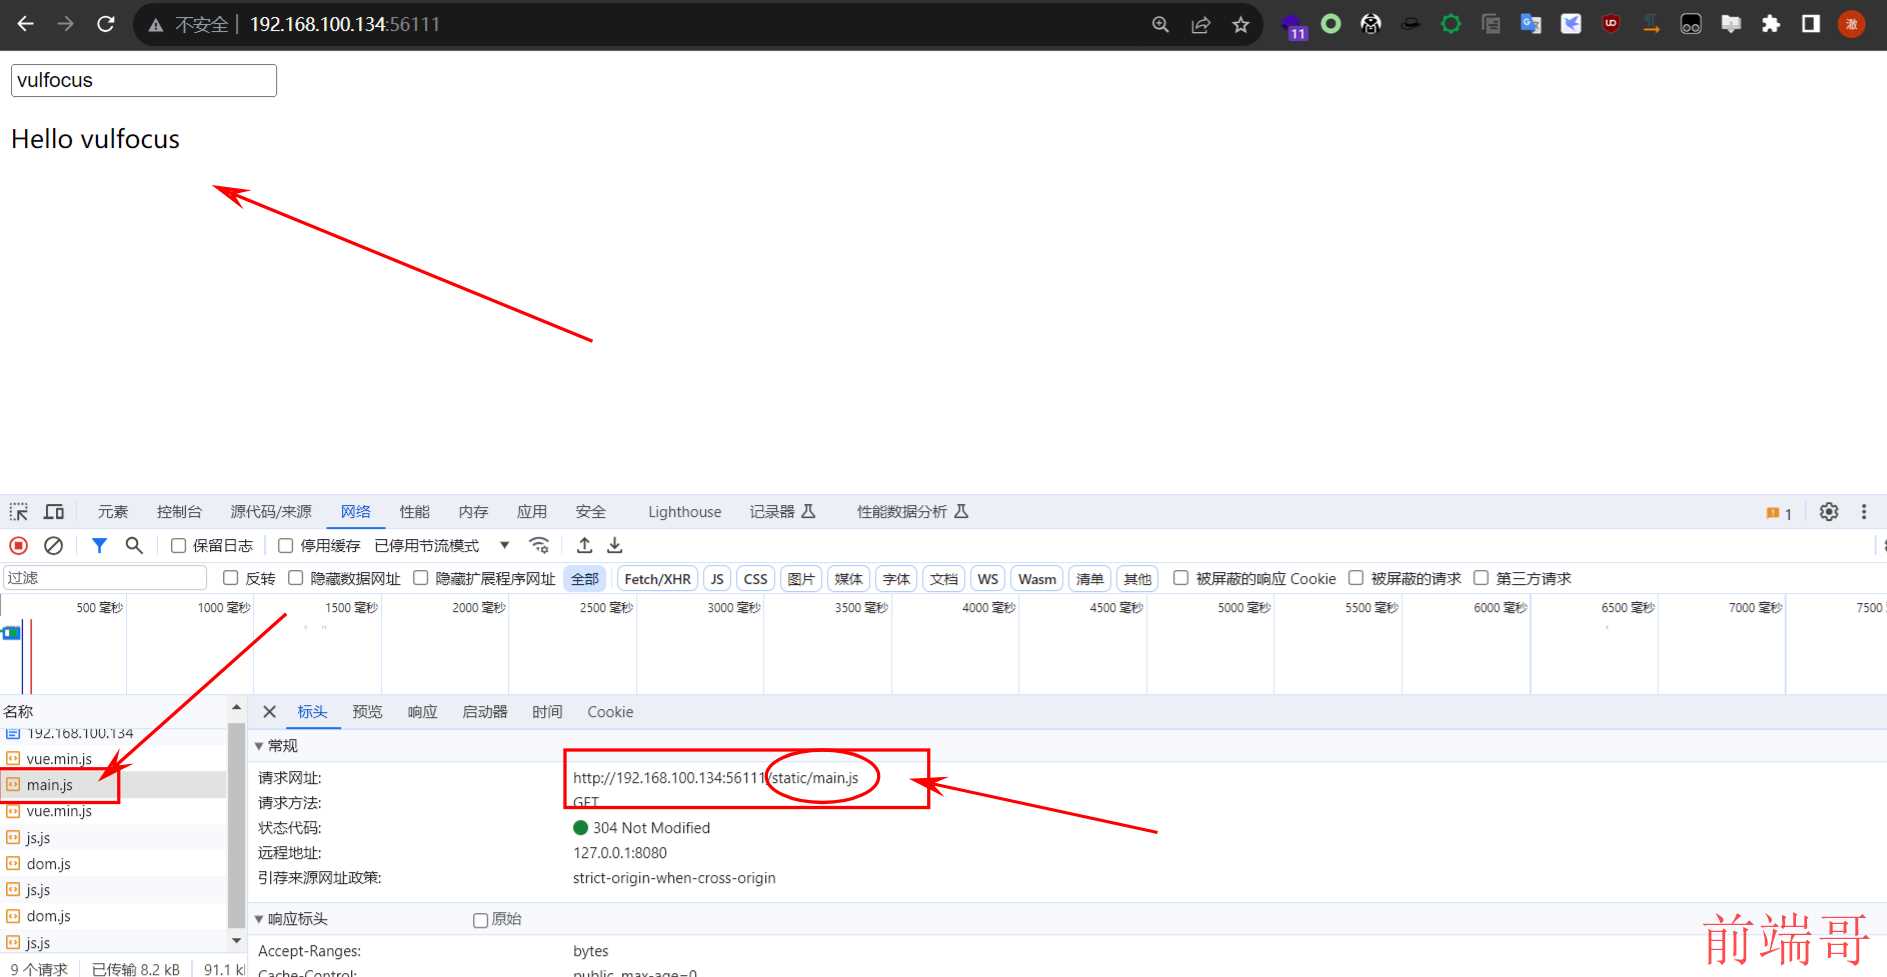The width and height of the screenshot is (1887, 977).
Task: Click the 304 Not Modified status text
Action: point(651,828)
